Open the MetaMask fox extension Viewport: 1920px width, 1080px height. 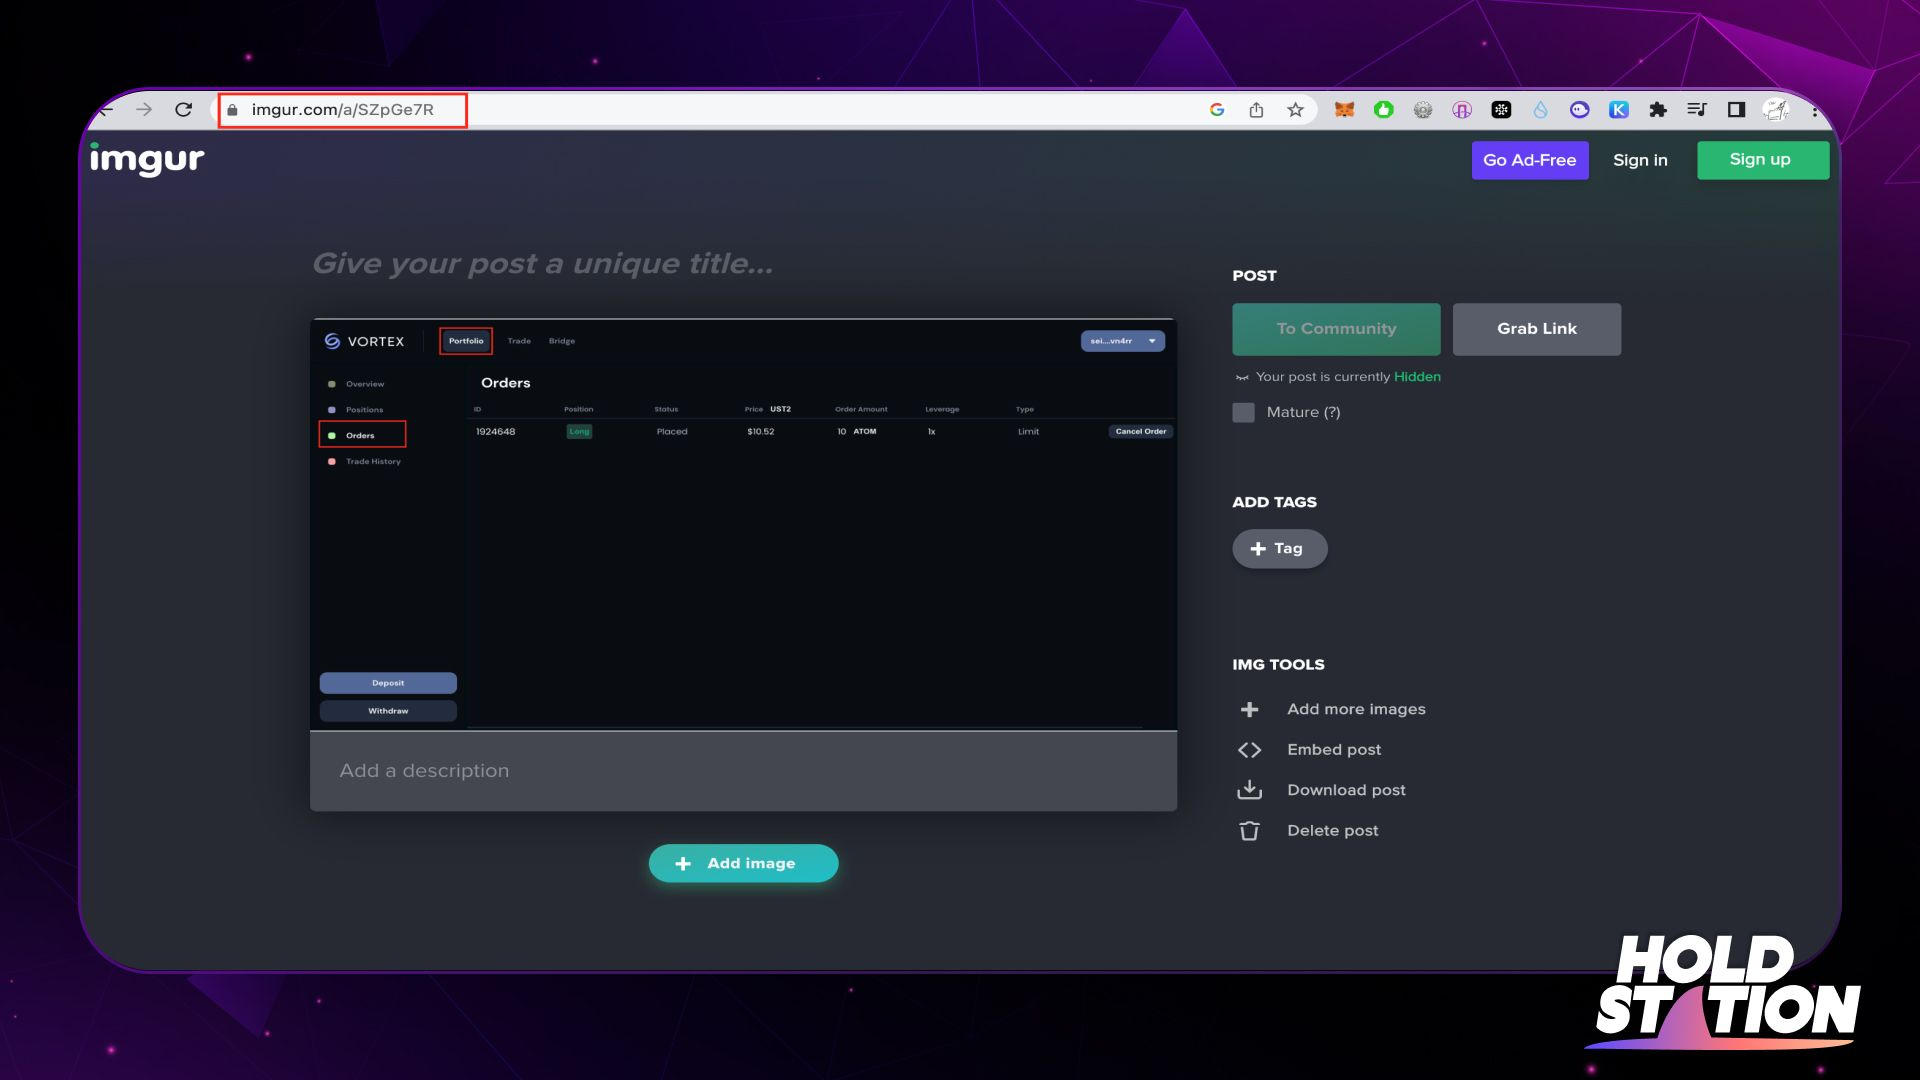pyautogui.click(x=1344, y=110)
